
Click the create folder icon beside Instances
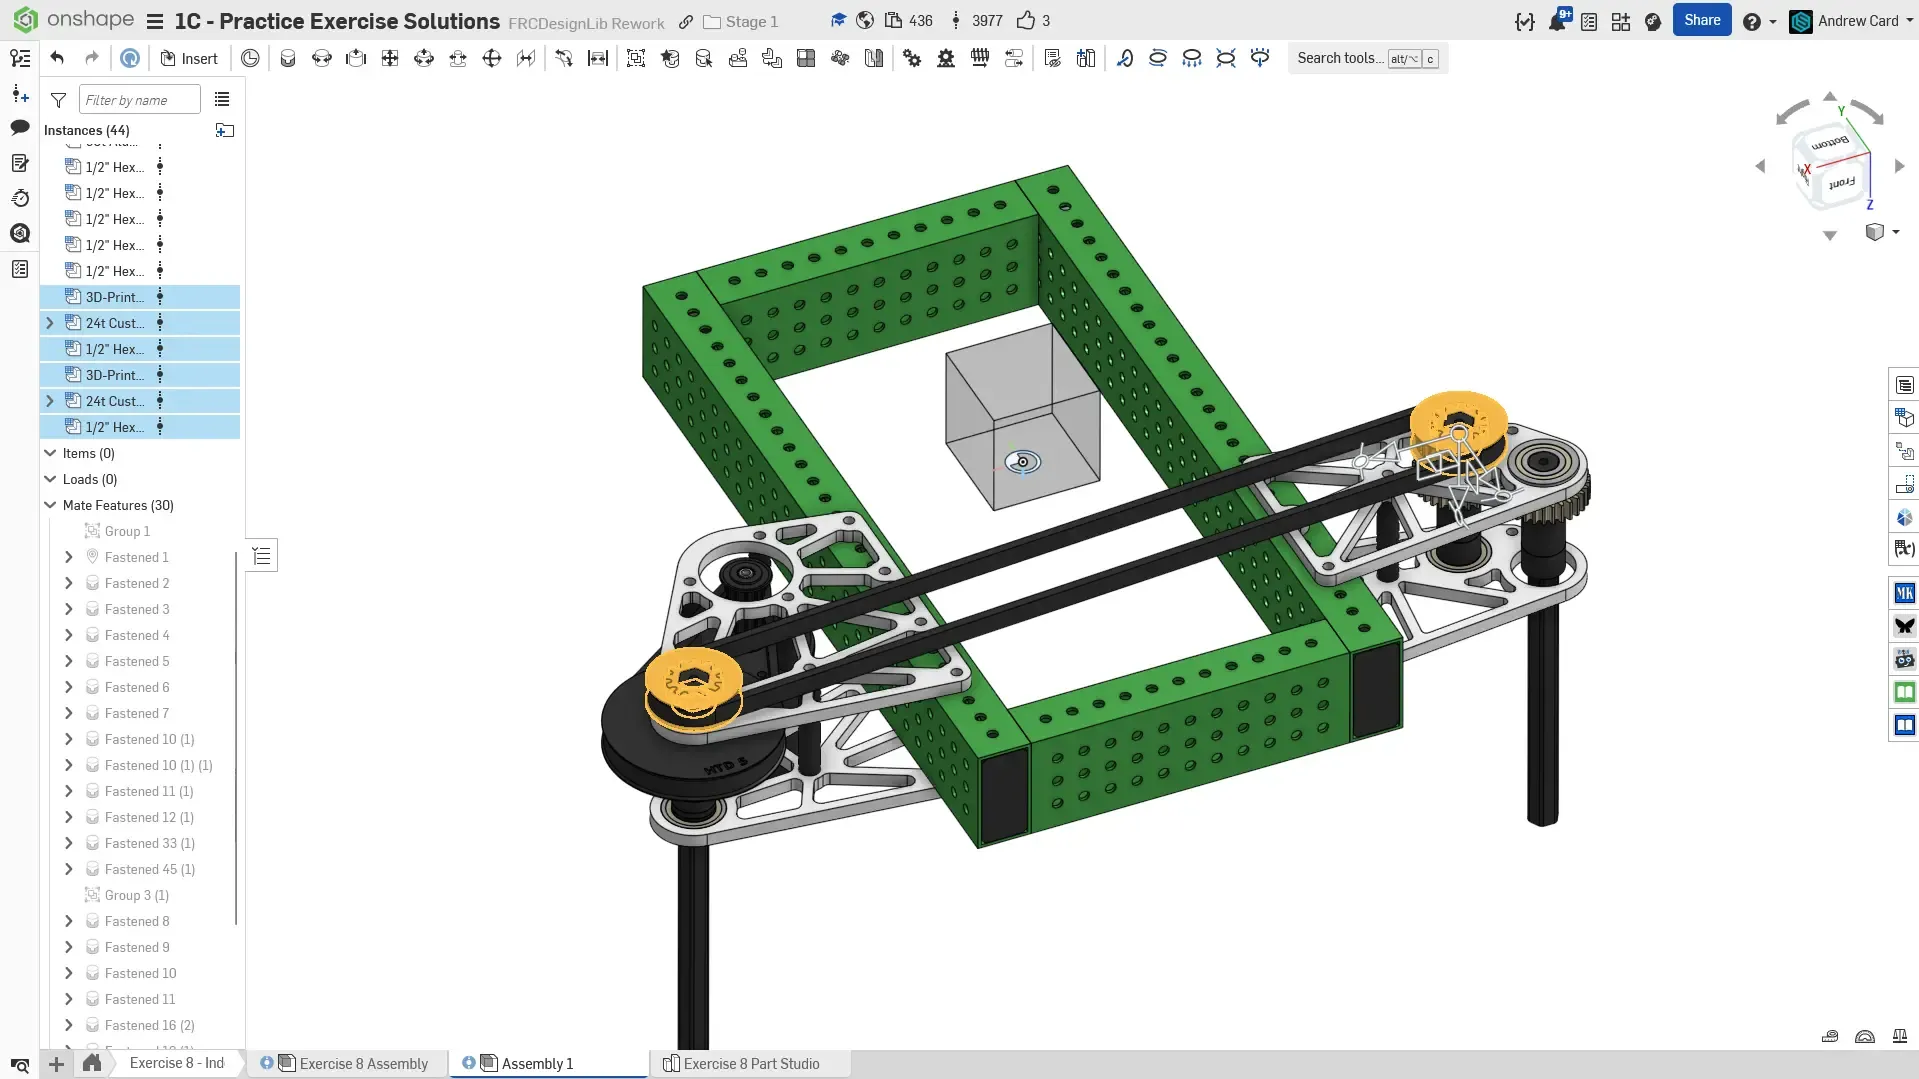pyautogui.click(x=225, y=130)
